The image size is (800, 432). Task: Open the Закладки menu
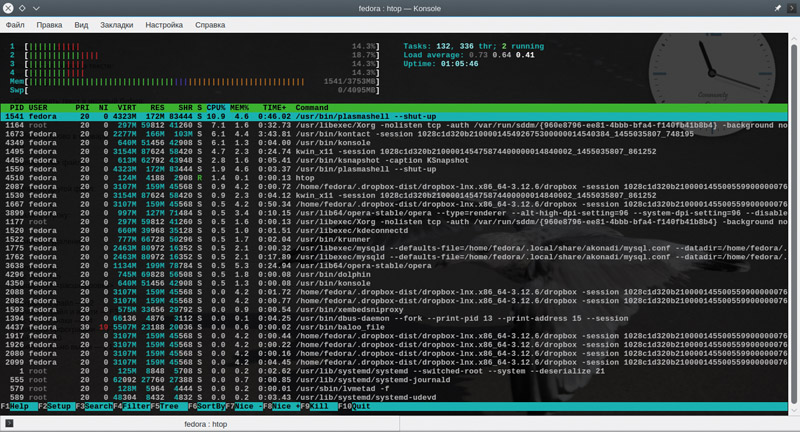[116, 24]
